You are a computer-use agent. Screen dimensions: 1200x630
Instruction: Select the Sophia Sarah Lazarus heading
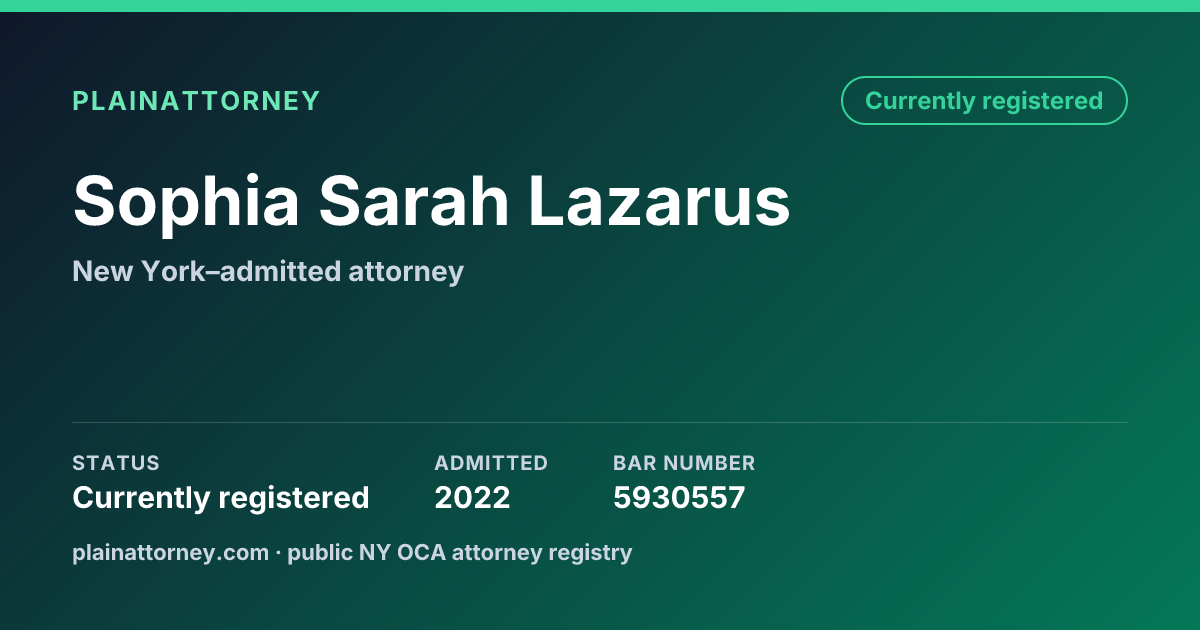[x=431, y=200]
